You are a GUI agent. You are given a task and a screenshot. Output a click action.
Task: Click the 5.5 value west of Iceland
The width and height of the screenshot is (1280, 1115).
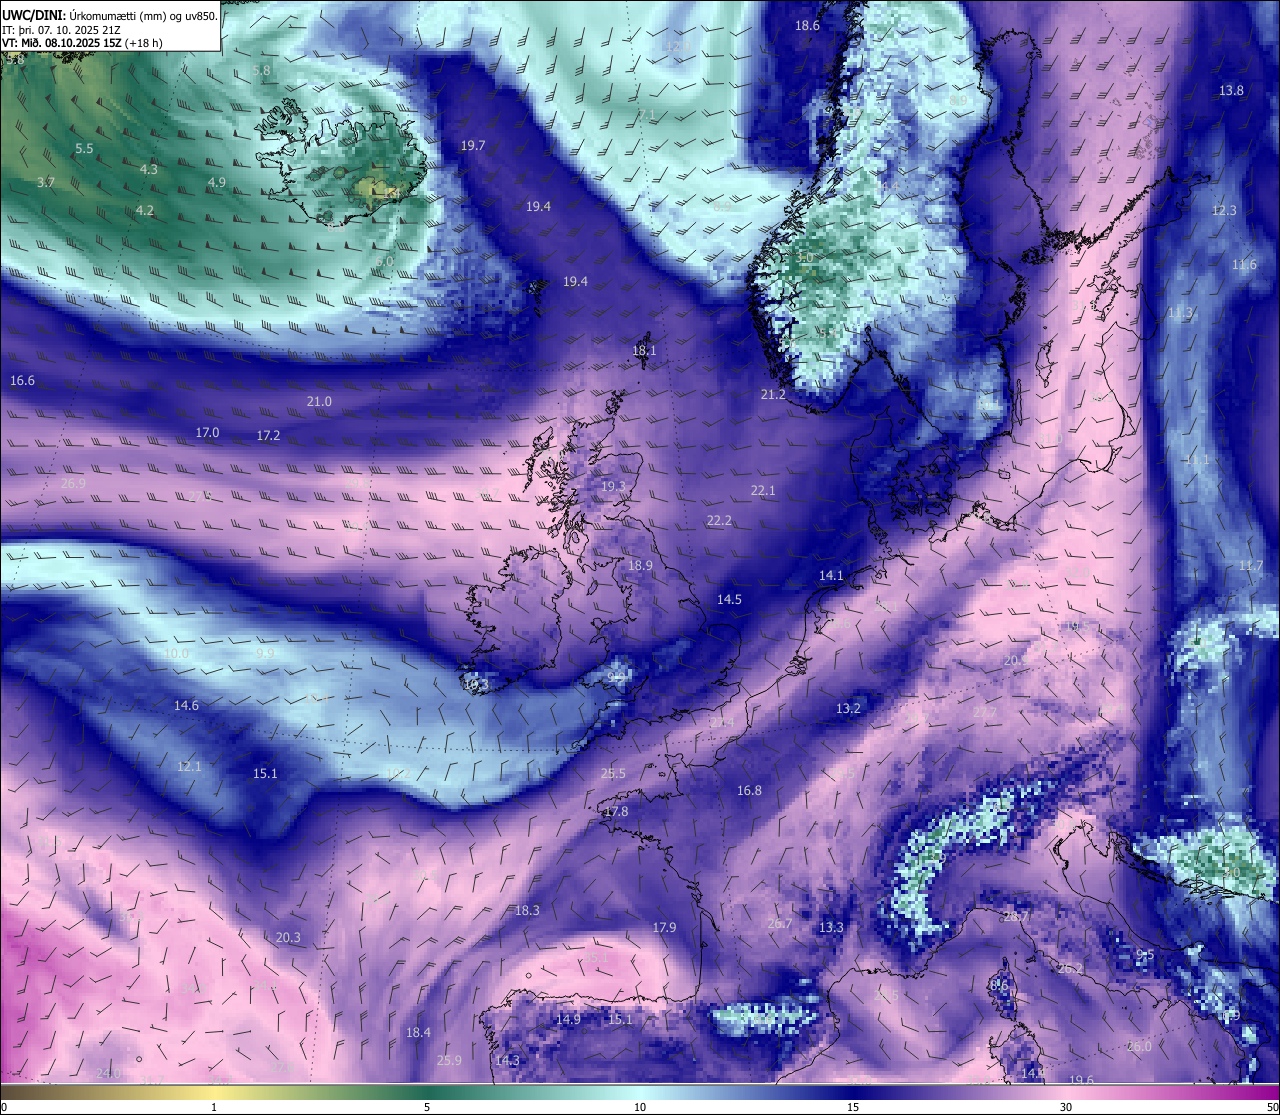point(84,149)
